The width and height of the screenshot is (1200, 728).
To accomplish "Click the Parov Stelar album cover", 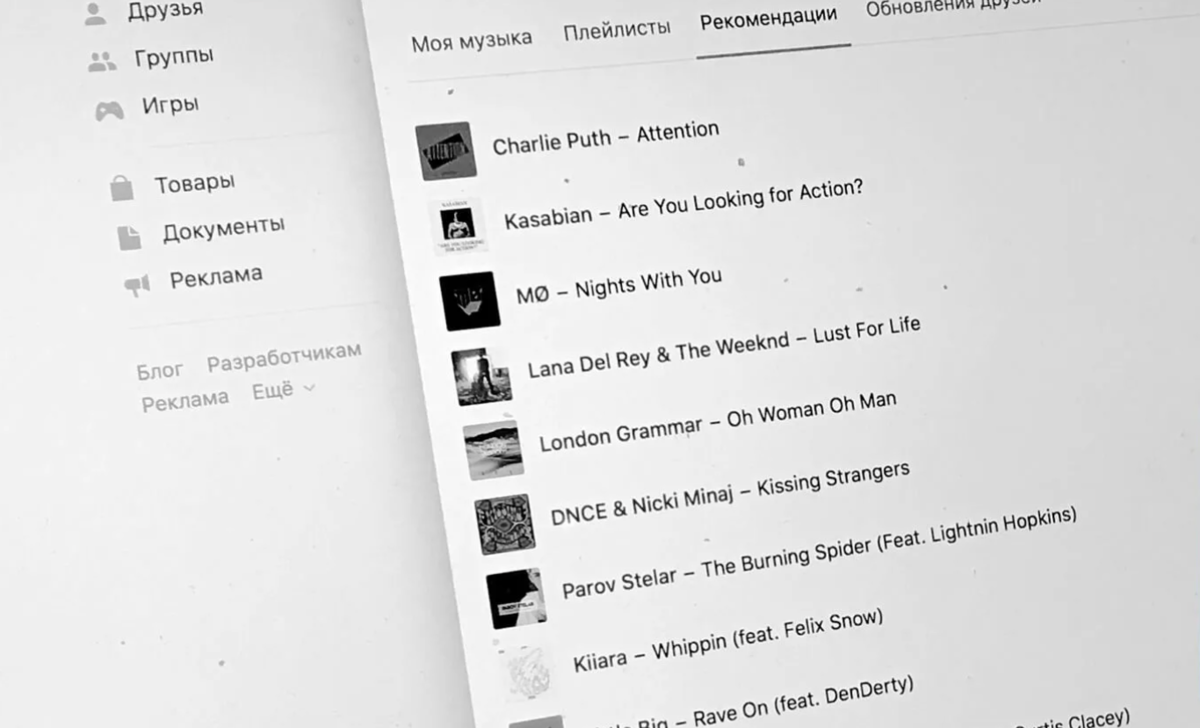I will tap(516, 598).
